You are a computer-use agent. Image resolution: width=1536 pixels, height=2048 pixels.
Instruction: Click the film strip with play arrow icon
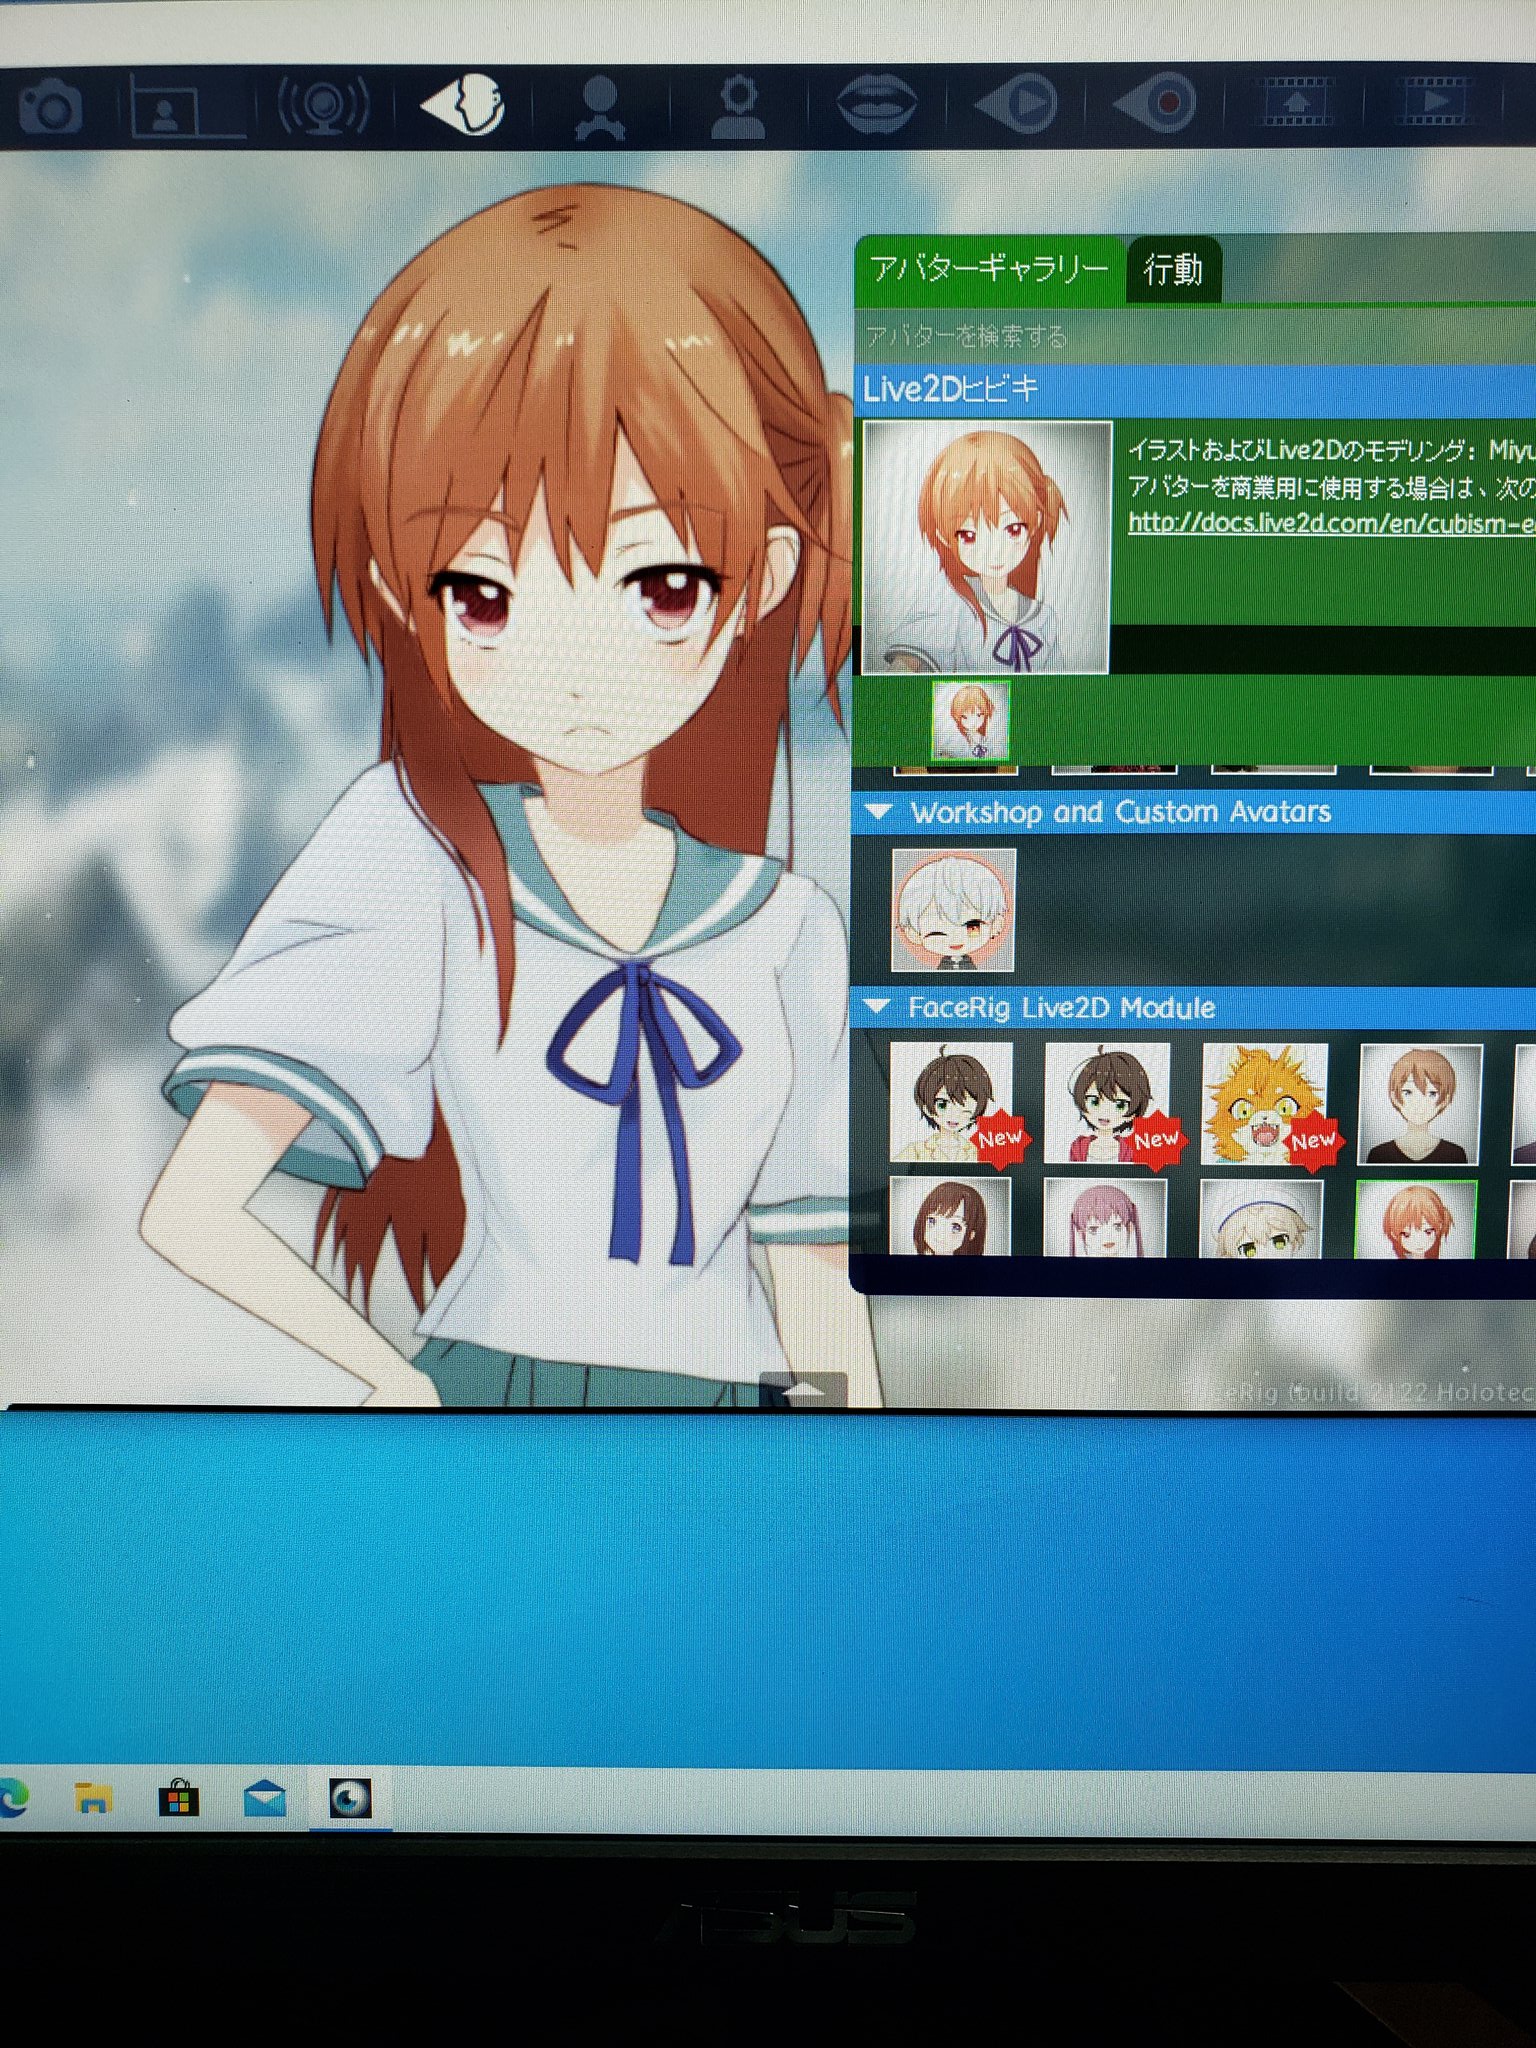point(1434,102)
